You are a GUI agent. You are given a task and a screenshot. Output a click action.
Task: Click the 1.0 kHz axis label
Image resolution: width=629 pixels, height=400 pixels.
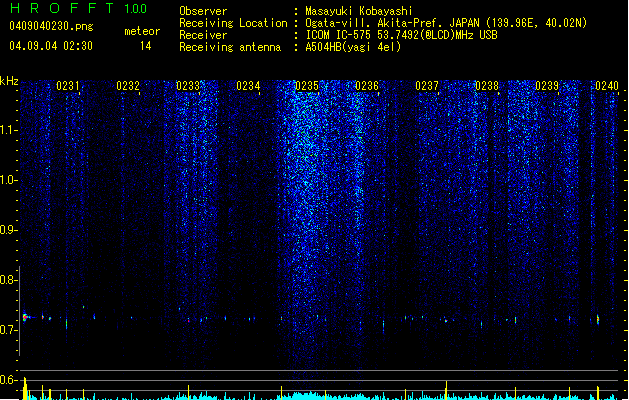(x=8, y=180)
